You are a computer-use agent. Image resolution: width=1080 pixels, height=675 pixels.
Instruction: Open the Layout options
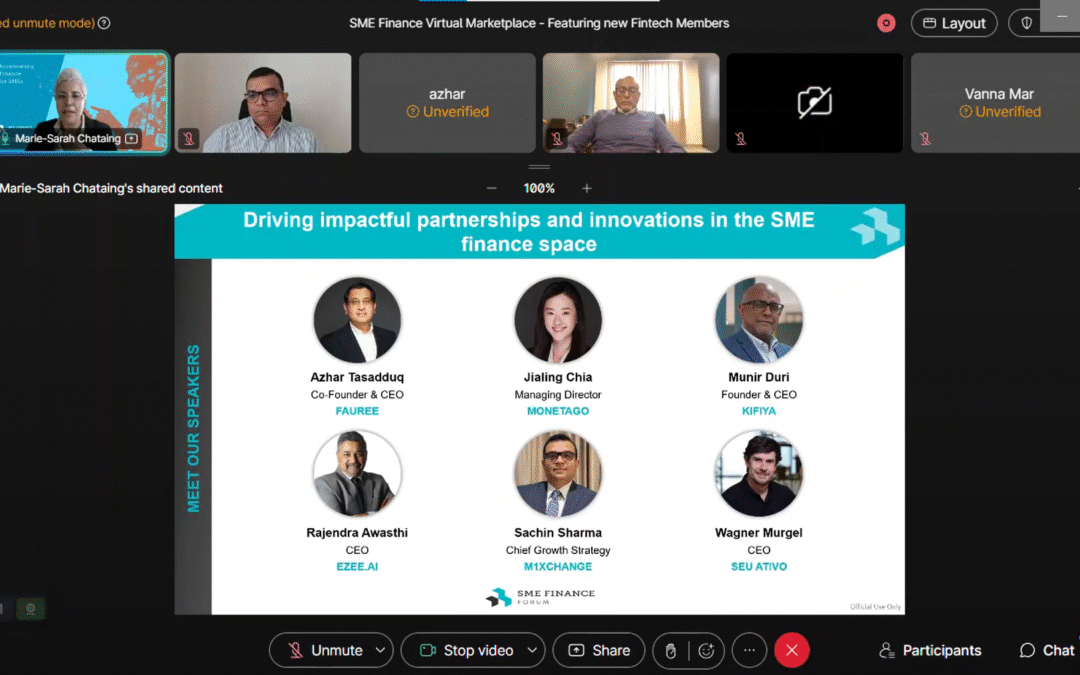click(x=954, y=23)
